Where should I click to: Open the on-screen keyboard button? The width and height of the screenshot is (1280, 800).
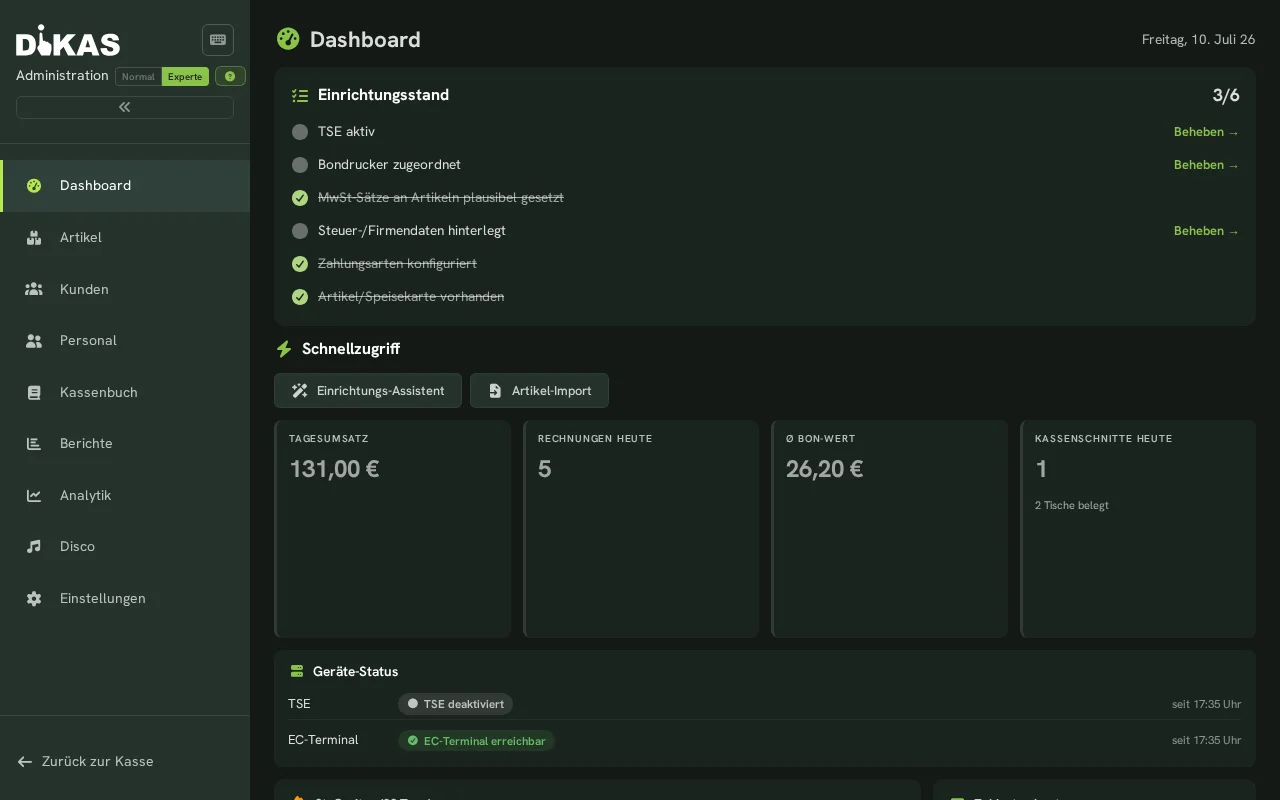218,40
